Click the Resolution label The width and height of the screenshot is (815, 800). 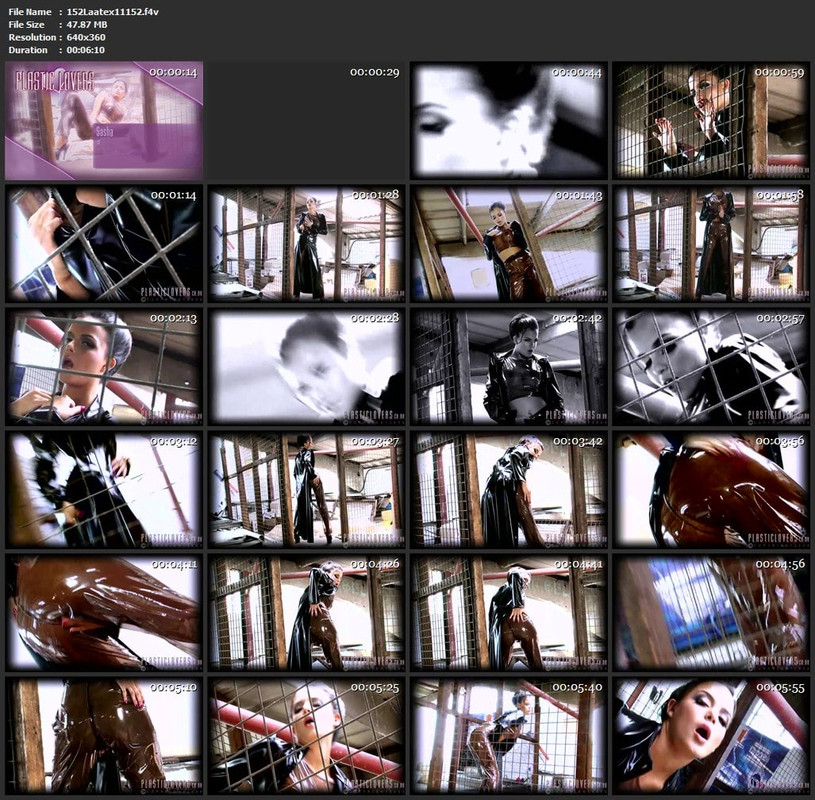32,37
